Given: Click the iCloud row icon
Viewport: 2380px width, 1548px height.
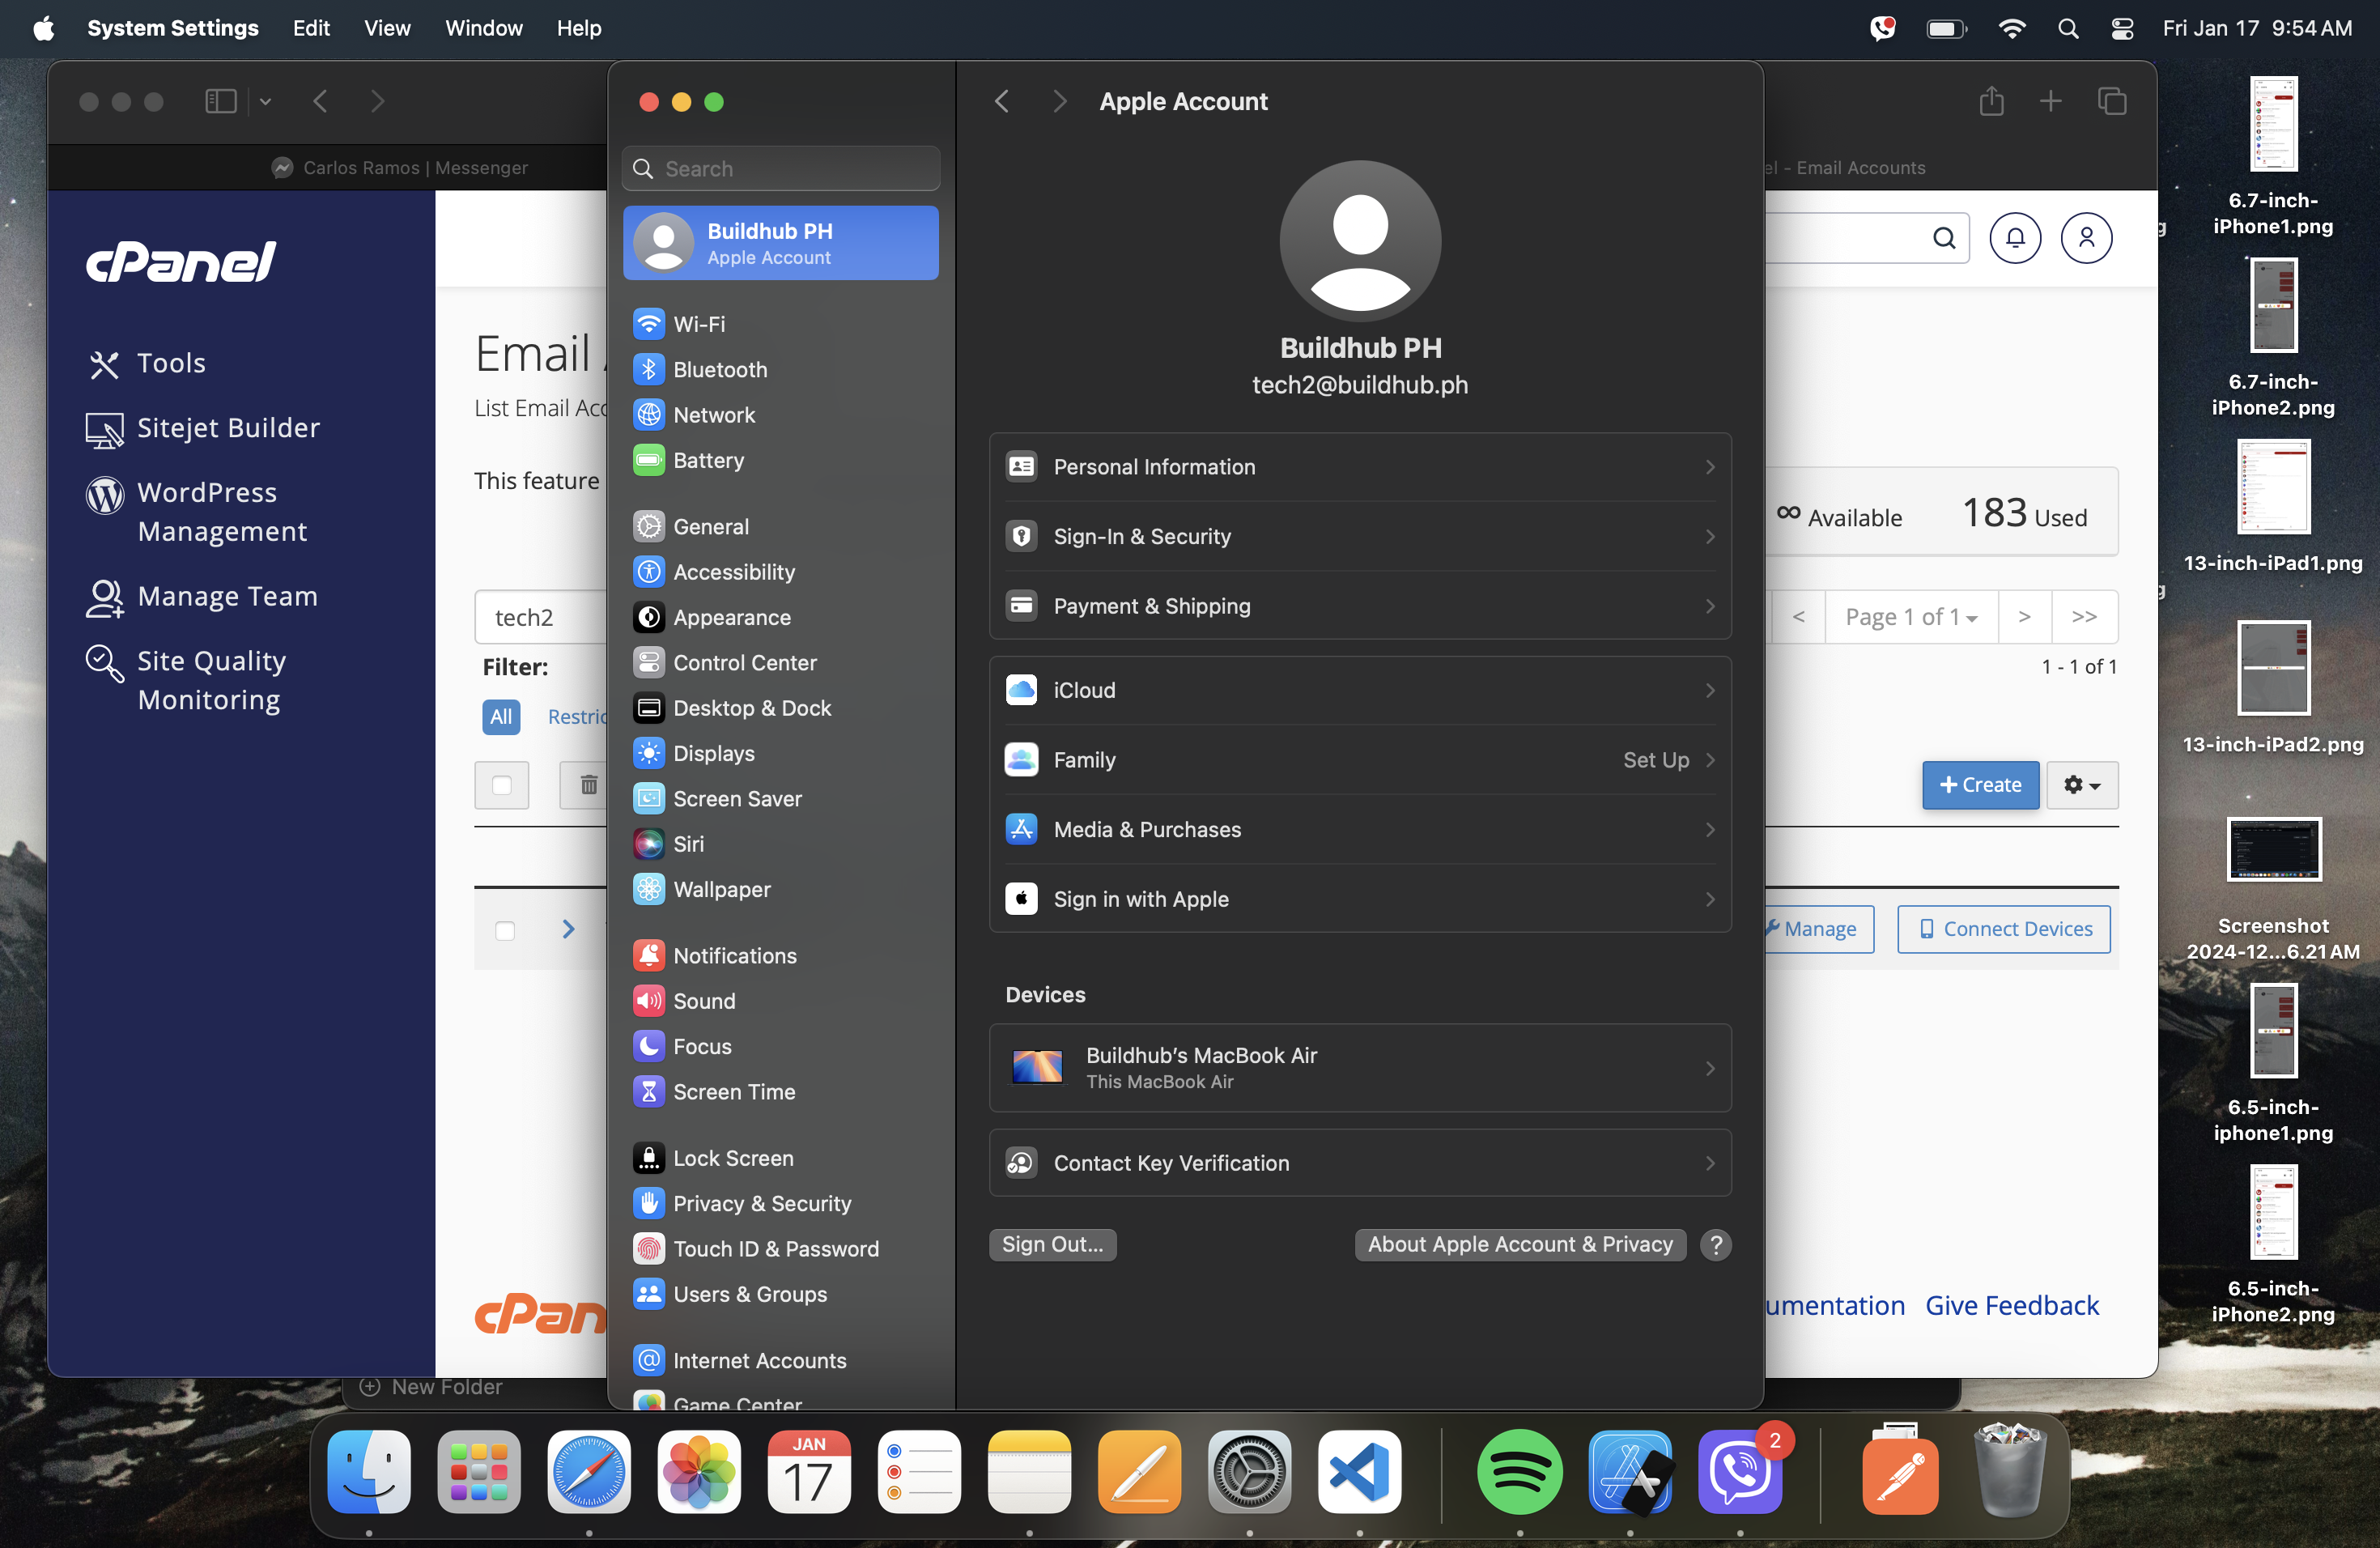Looking at the screenshot, I should pos(1020,690).
